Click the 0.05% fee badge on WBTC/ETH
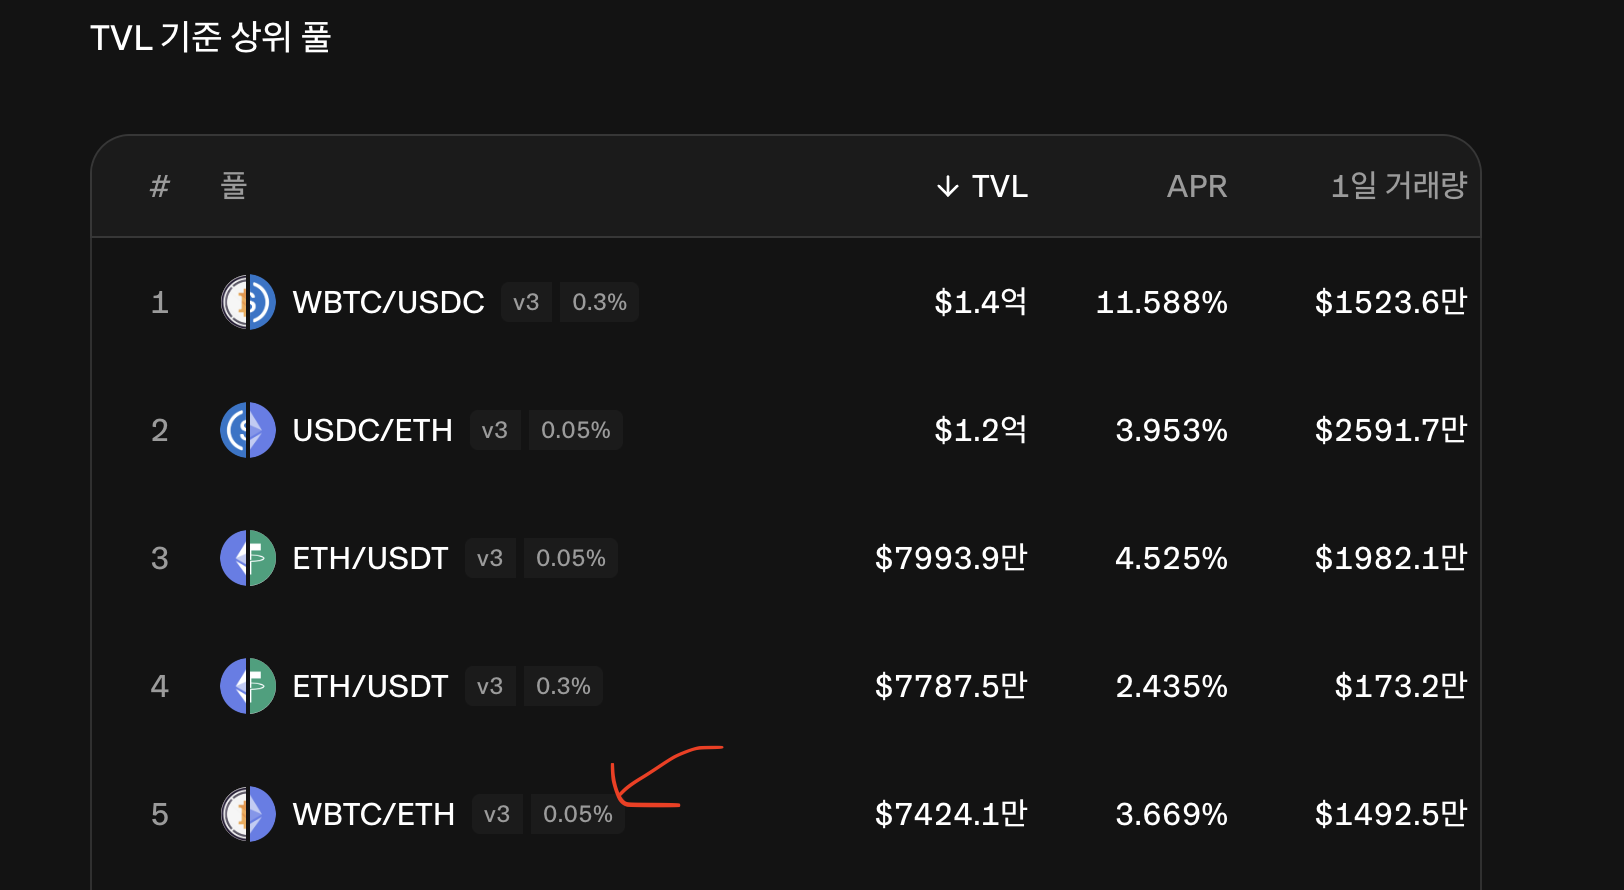 click(x=577, y=813)
